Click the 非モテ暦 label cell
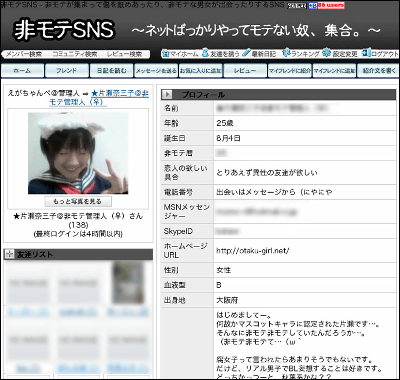 pos(187,153)
